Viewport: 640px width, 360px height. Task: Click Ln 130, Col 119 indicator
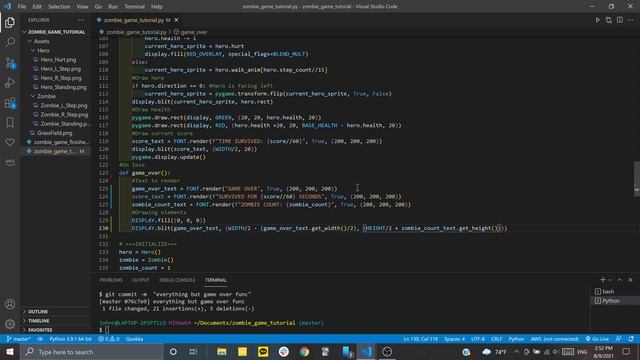420,339
